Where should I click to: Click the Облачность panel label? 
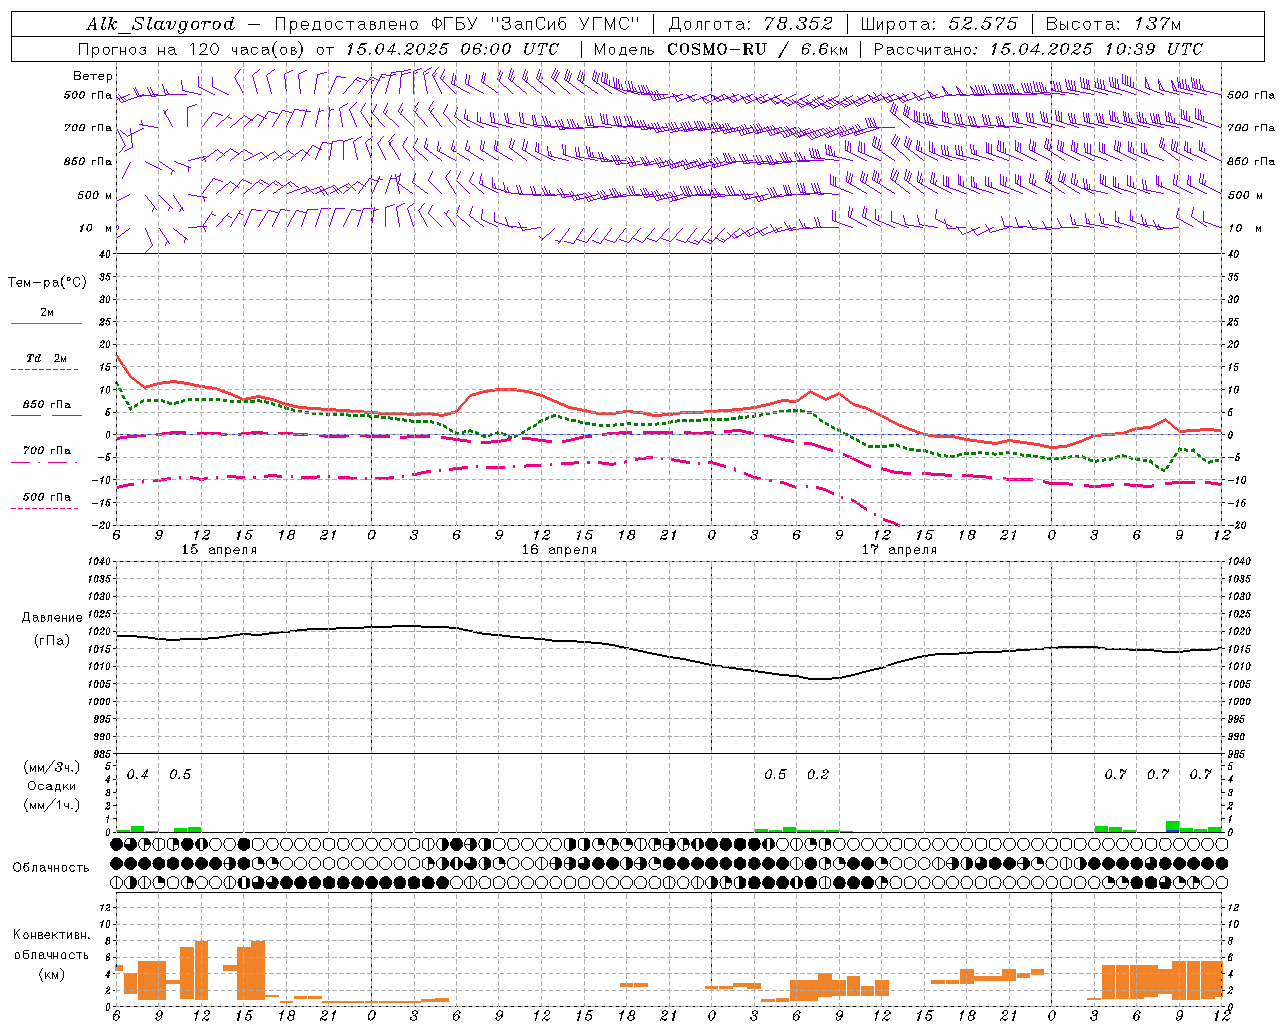pyautogui.click(x=51, y=867)
